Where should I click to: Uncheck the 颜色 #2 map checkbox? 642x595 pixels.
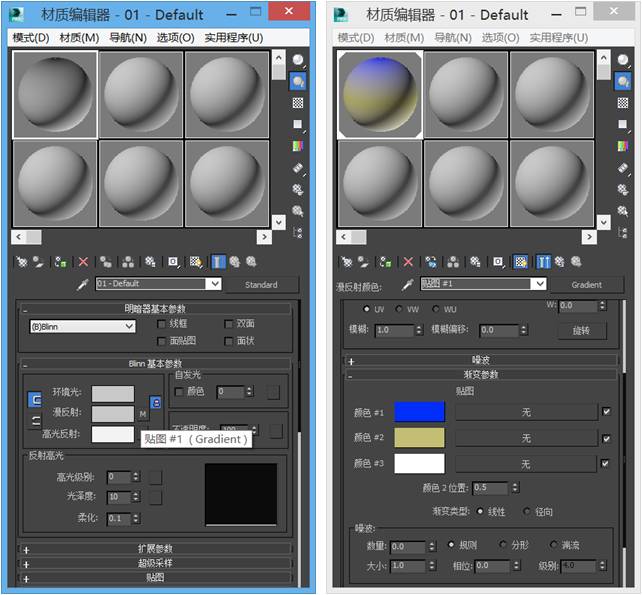[606, 439]
